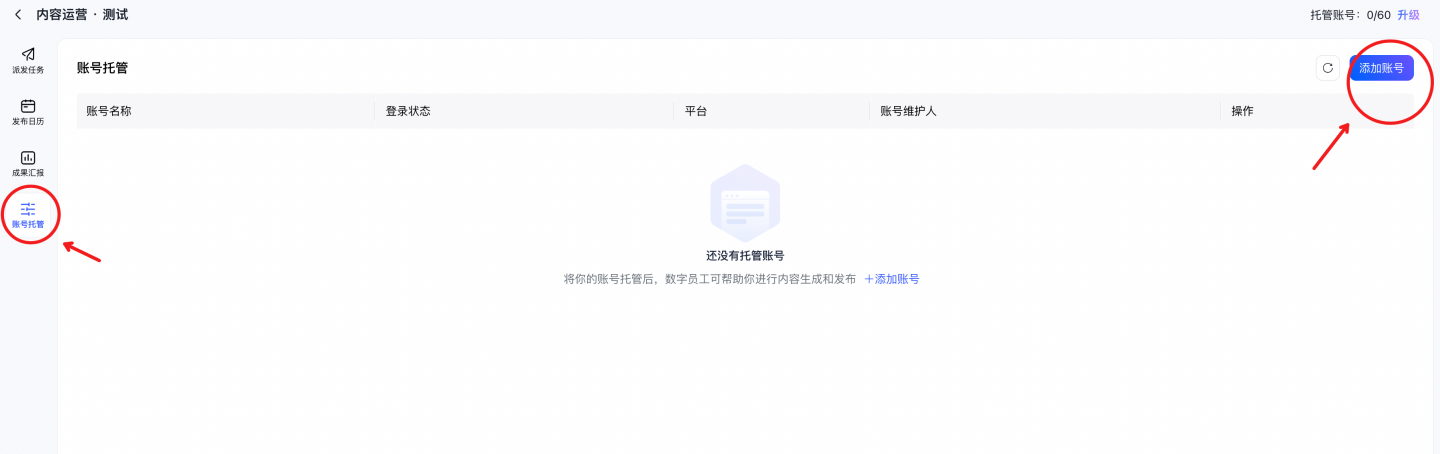Click the 将你的账号托管后 description text
1440x454 pixels.
(709, 279)
